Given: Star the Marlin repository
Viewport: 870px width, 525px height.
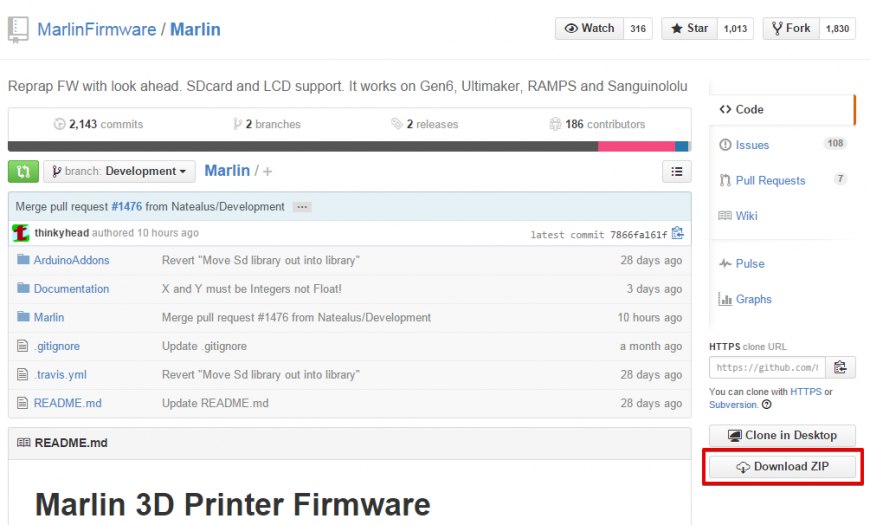Looking at the screenshot, I should pos(689,28).
